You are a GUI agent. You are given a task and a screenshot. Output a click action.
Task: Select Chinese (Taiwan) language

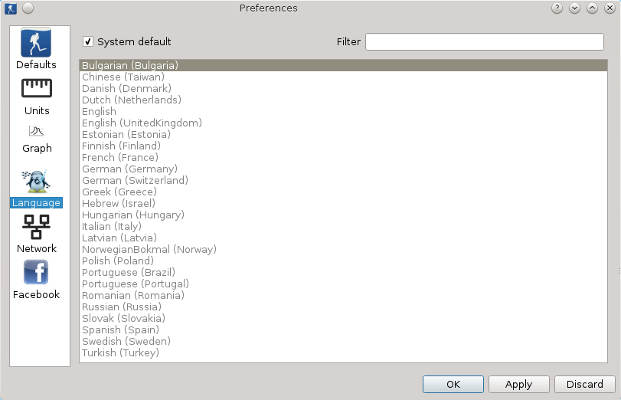click(x=343, y=77)
